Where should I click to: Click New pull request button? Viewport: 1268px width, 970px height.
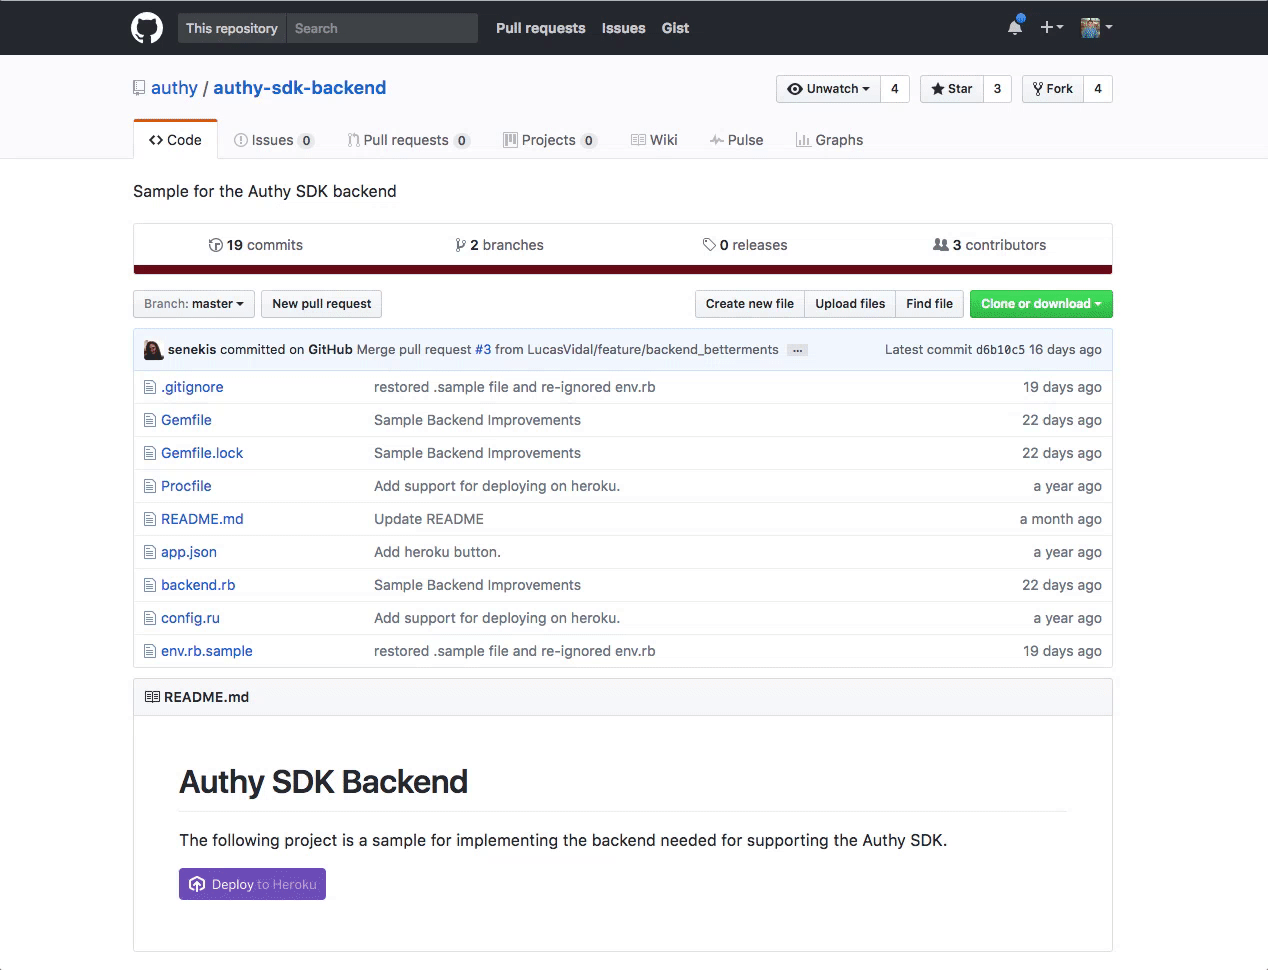tap(321, 304)
